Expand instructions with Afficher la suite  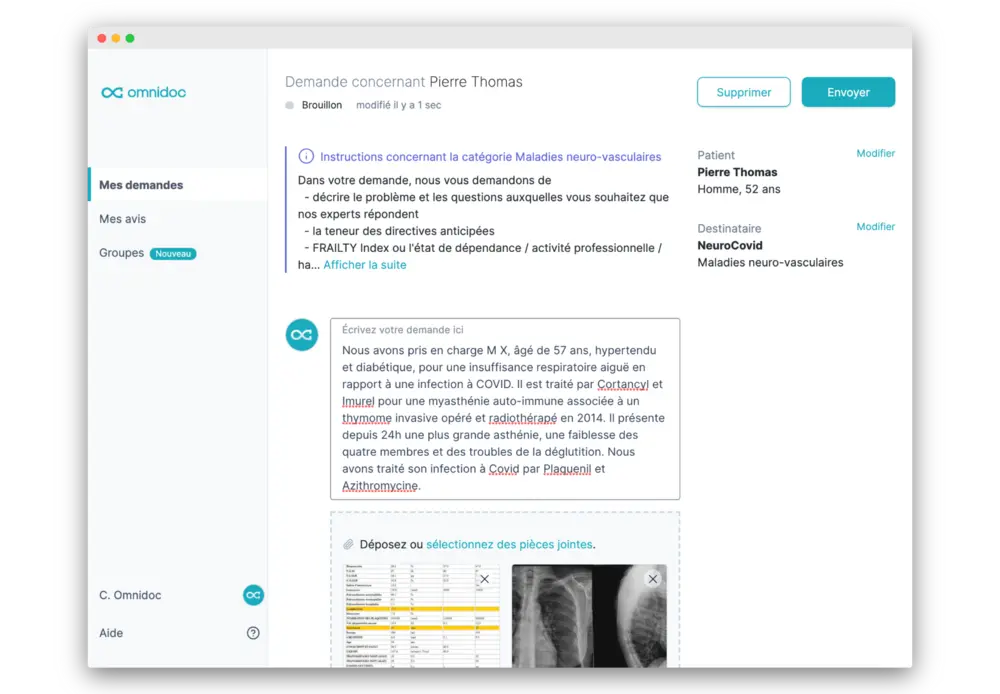(x=365, y=265)
